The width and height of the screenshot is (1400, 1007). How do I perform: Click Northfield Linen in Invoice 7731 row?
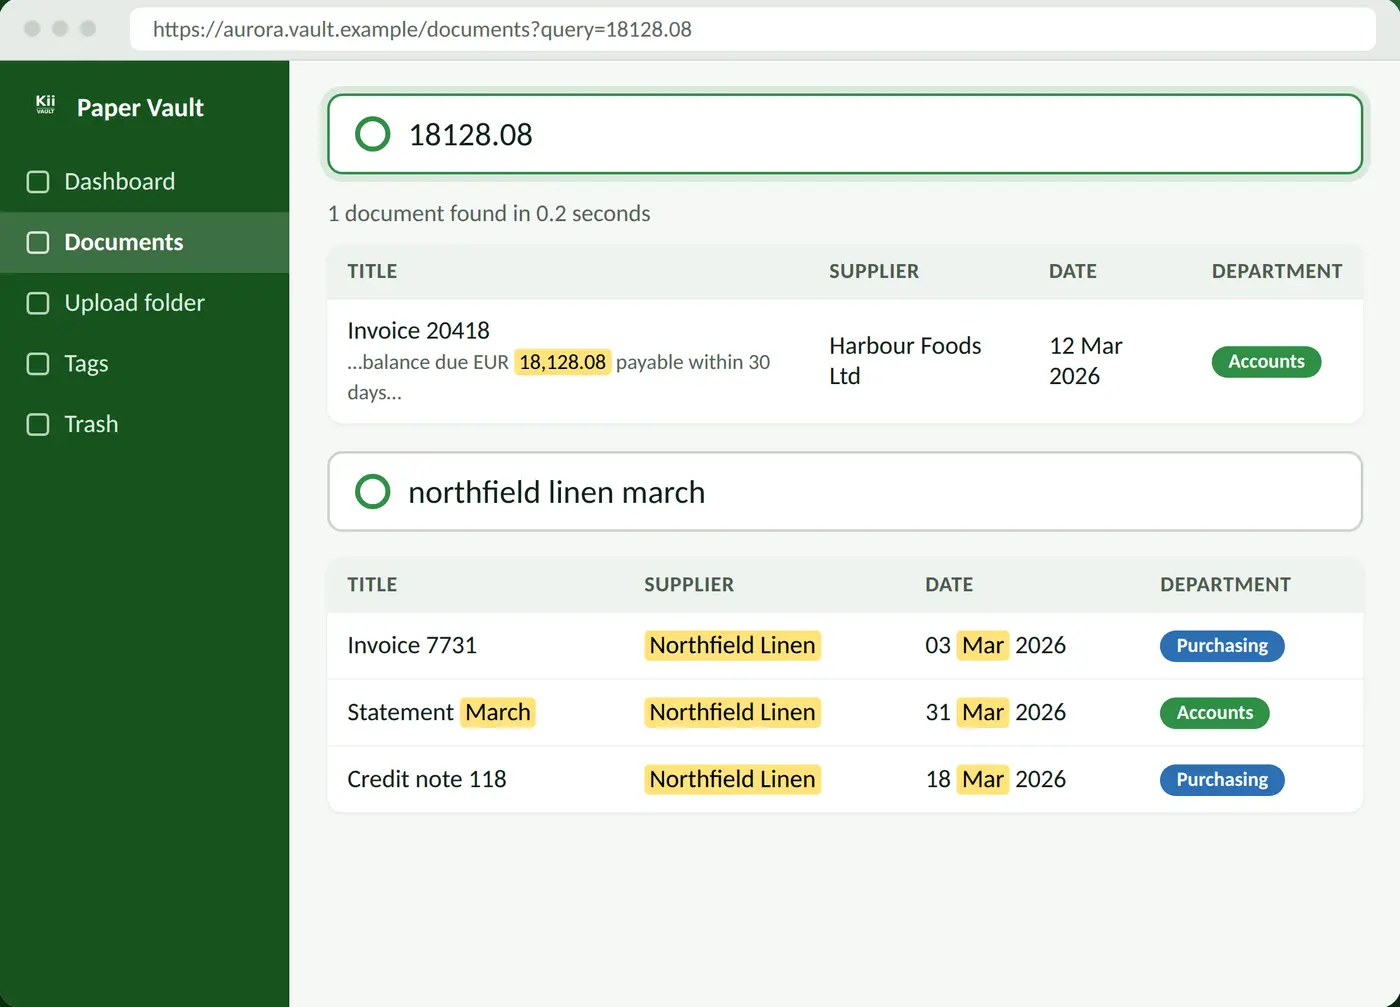[732, 646]
